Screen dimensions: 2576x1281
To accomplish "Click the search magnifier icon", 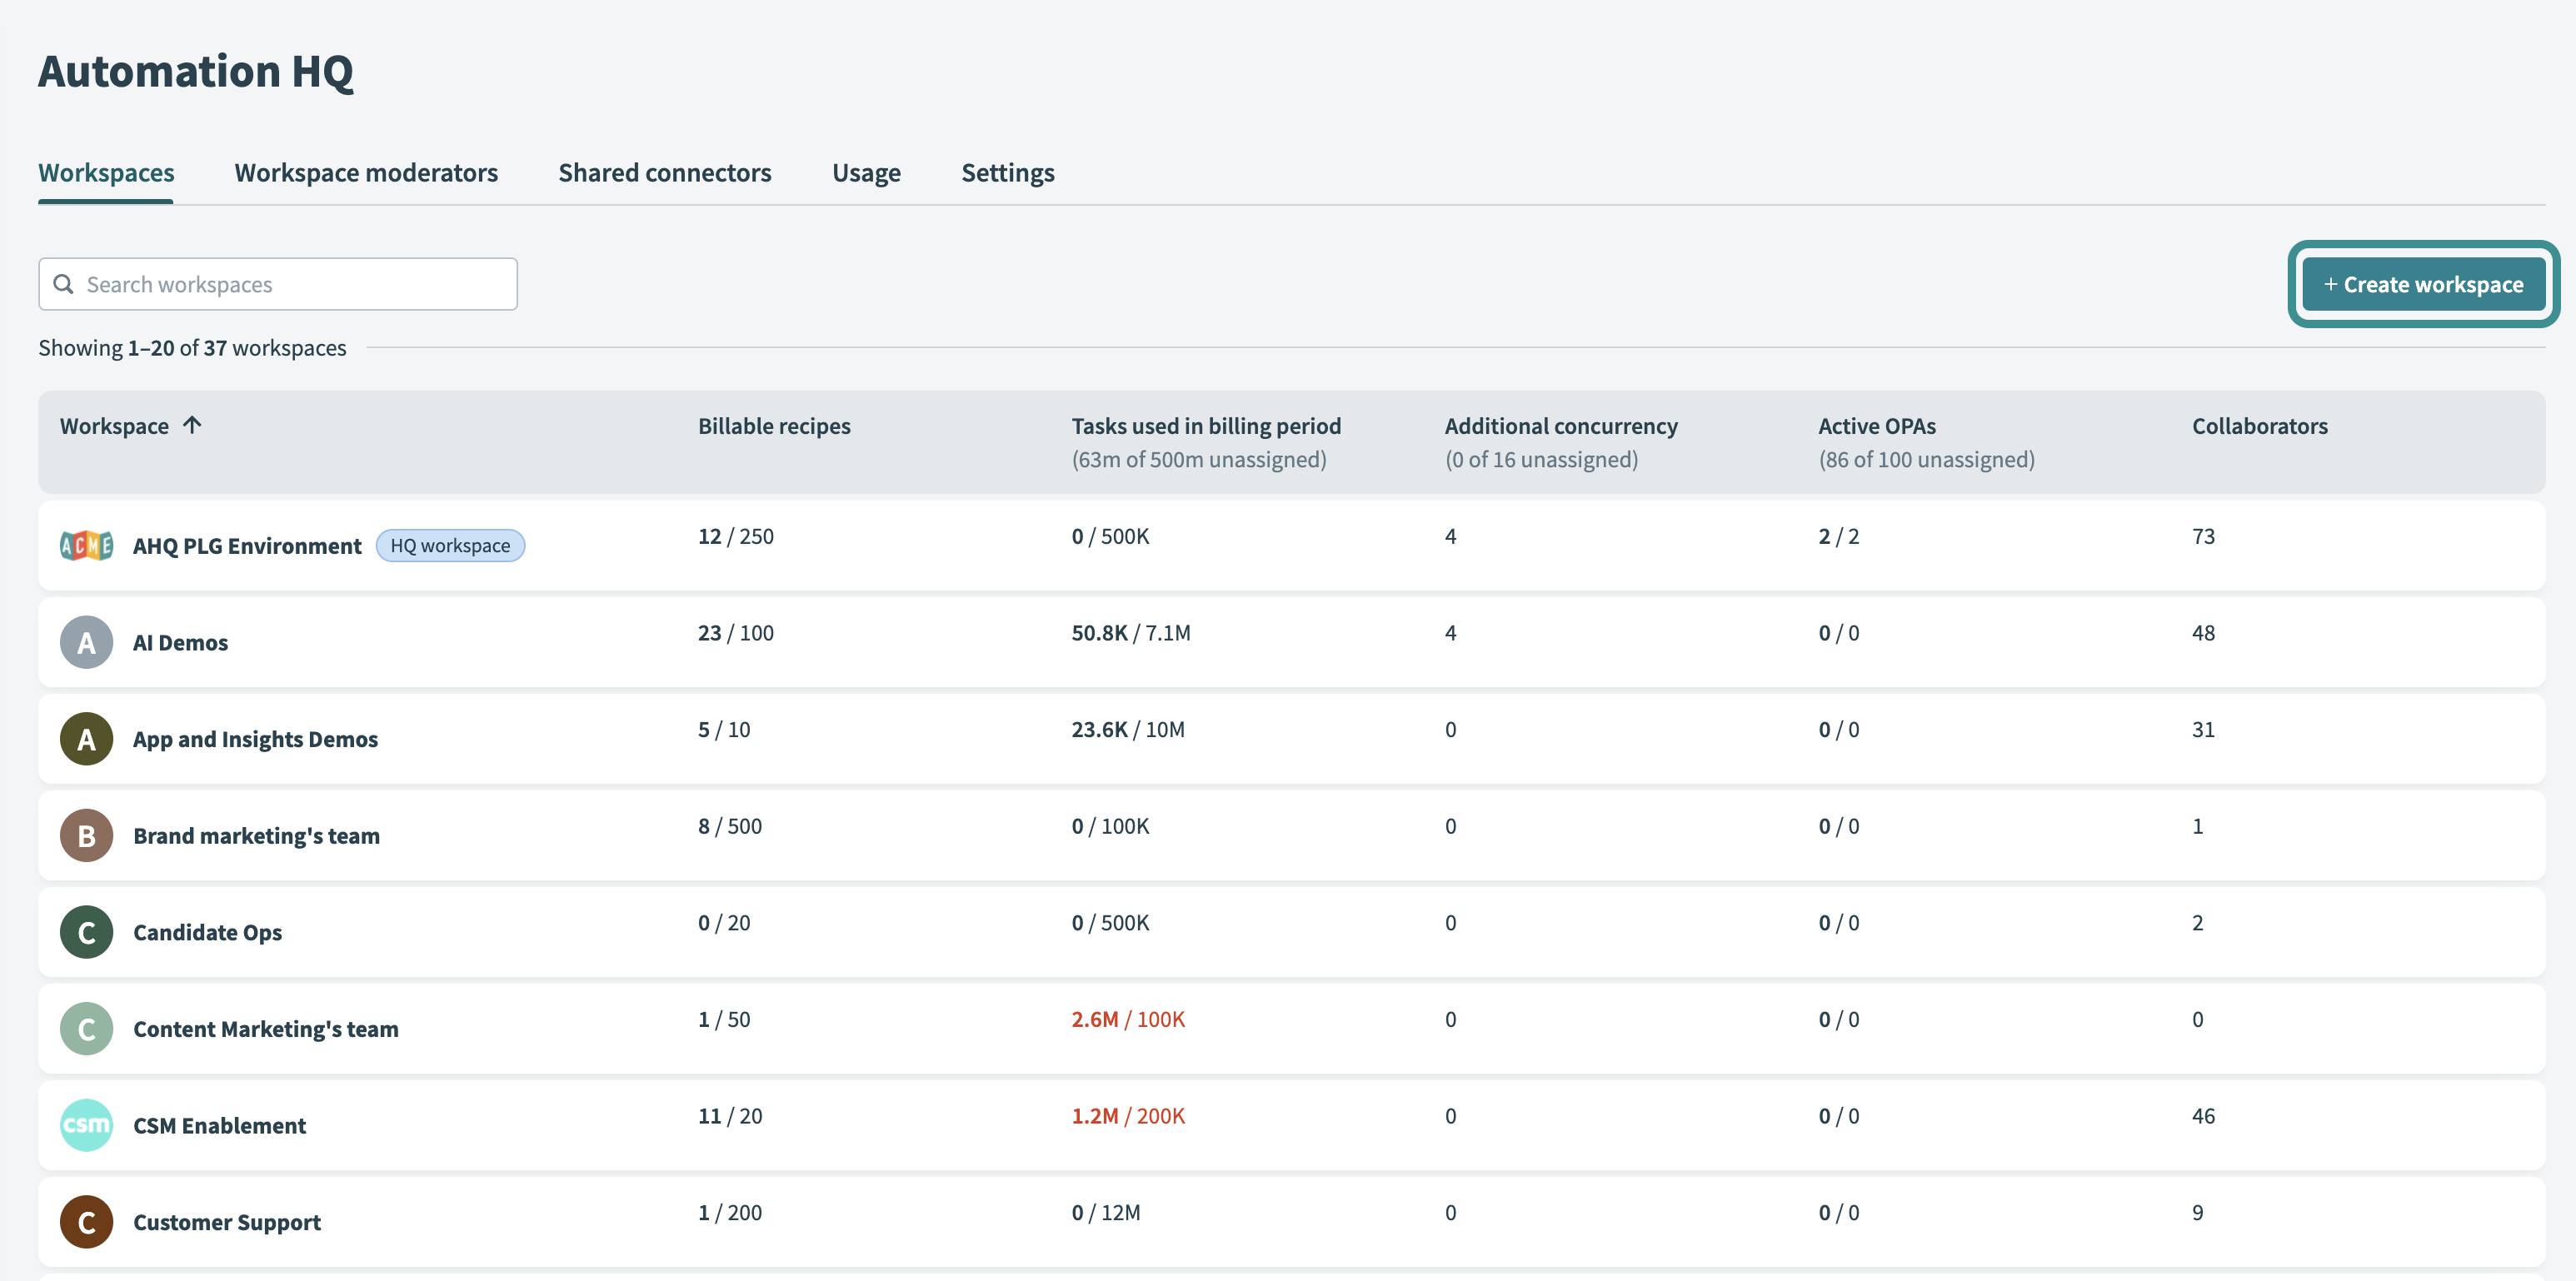I will (63, 284).
